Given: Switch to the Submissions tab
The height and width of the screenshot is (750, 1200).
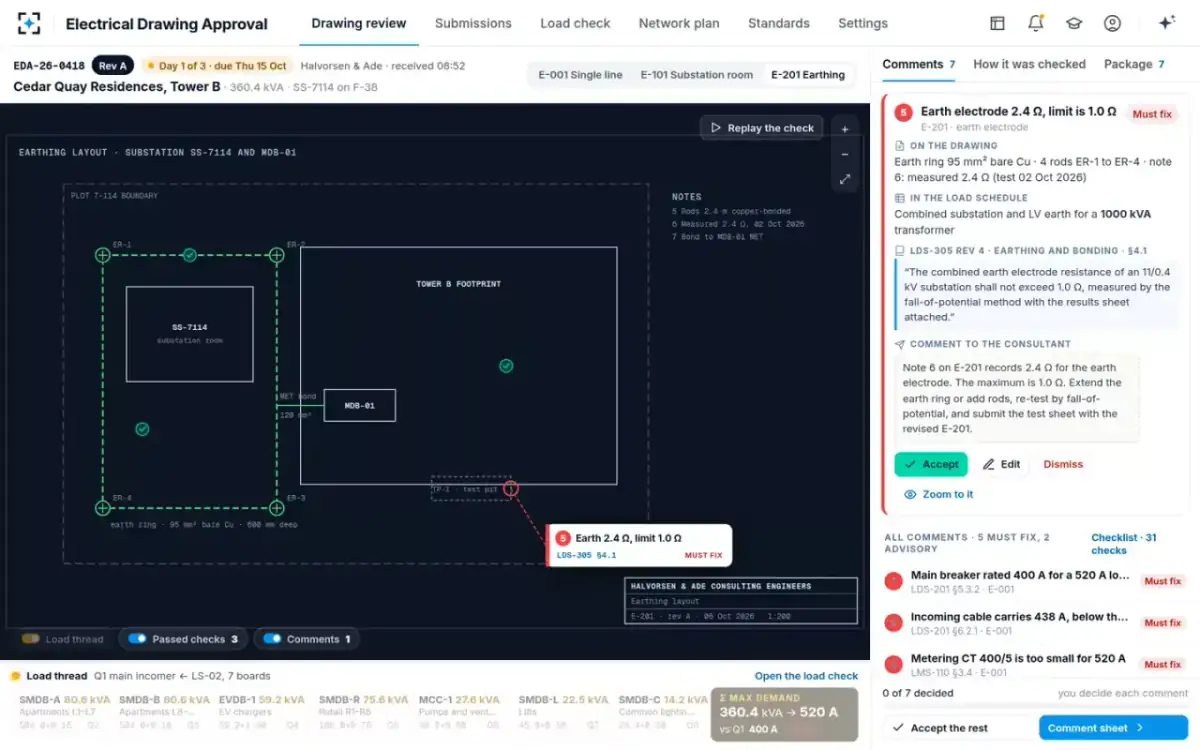Looking at the screenshot, I should [473, 23].
